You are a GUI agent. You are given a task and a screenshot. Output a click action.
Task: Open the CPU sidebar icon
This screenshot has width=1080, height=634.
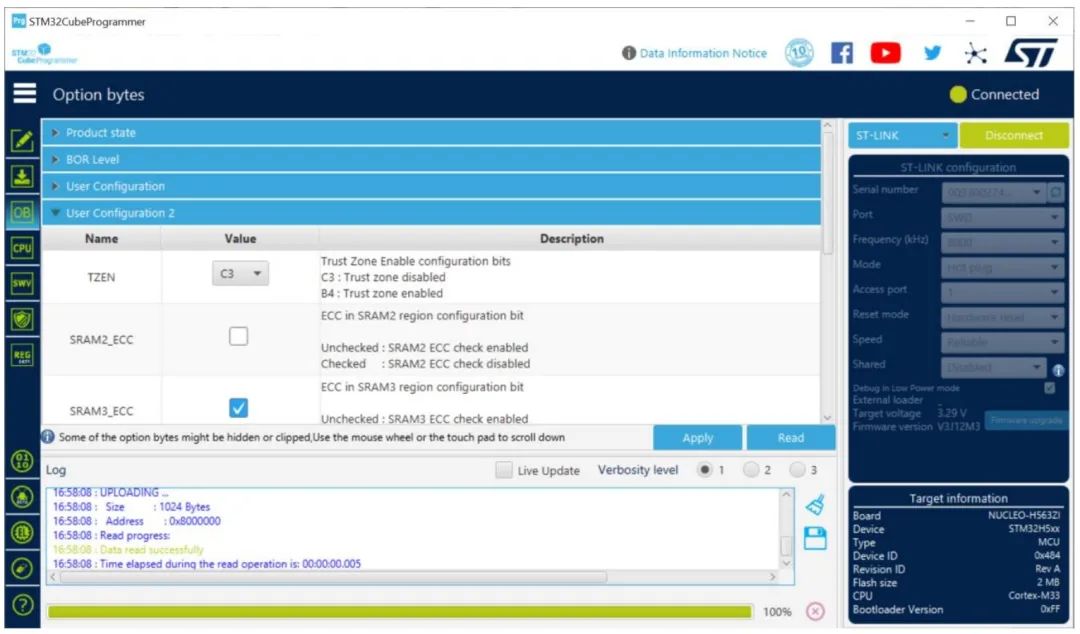coord(22,248)
